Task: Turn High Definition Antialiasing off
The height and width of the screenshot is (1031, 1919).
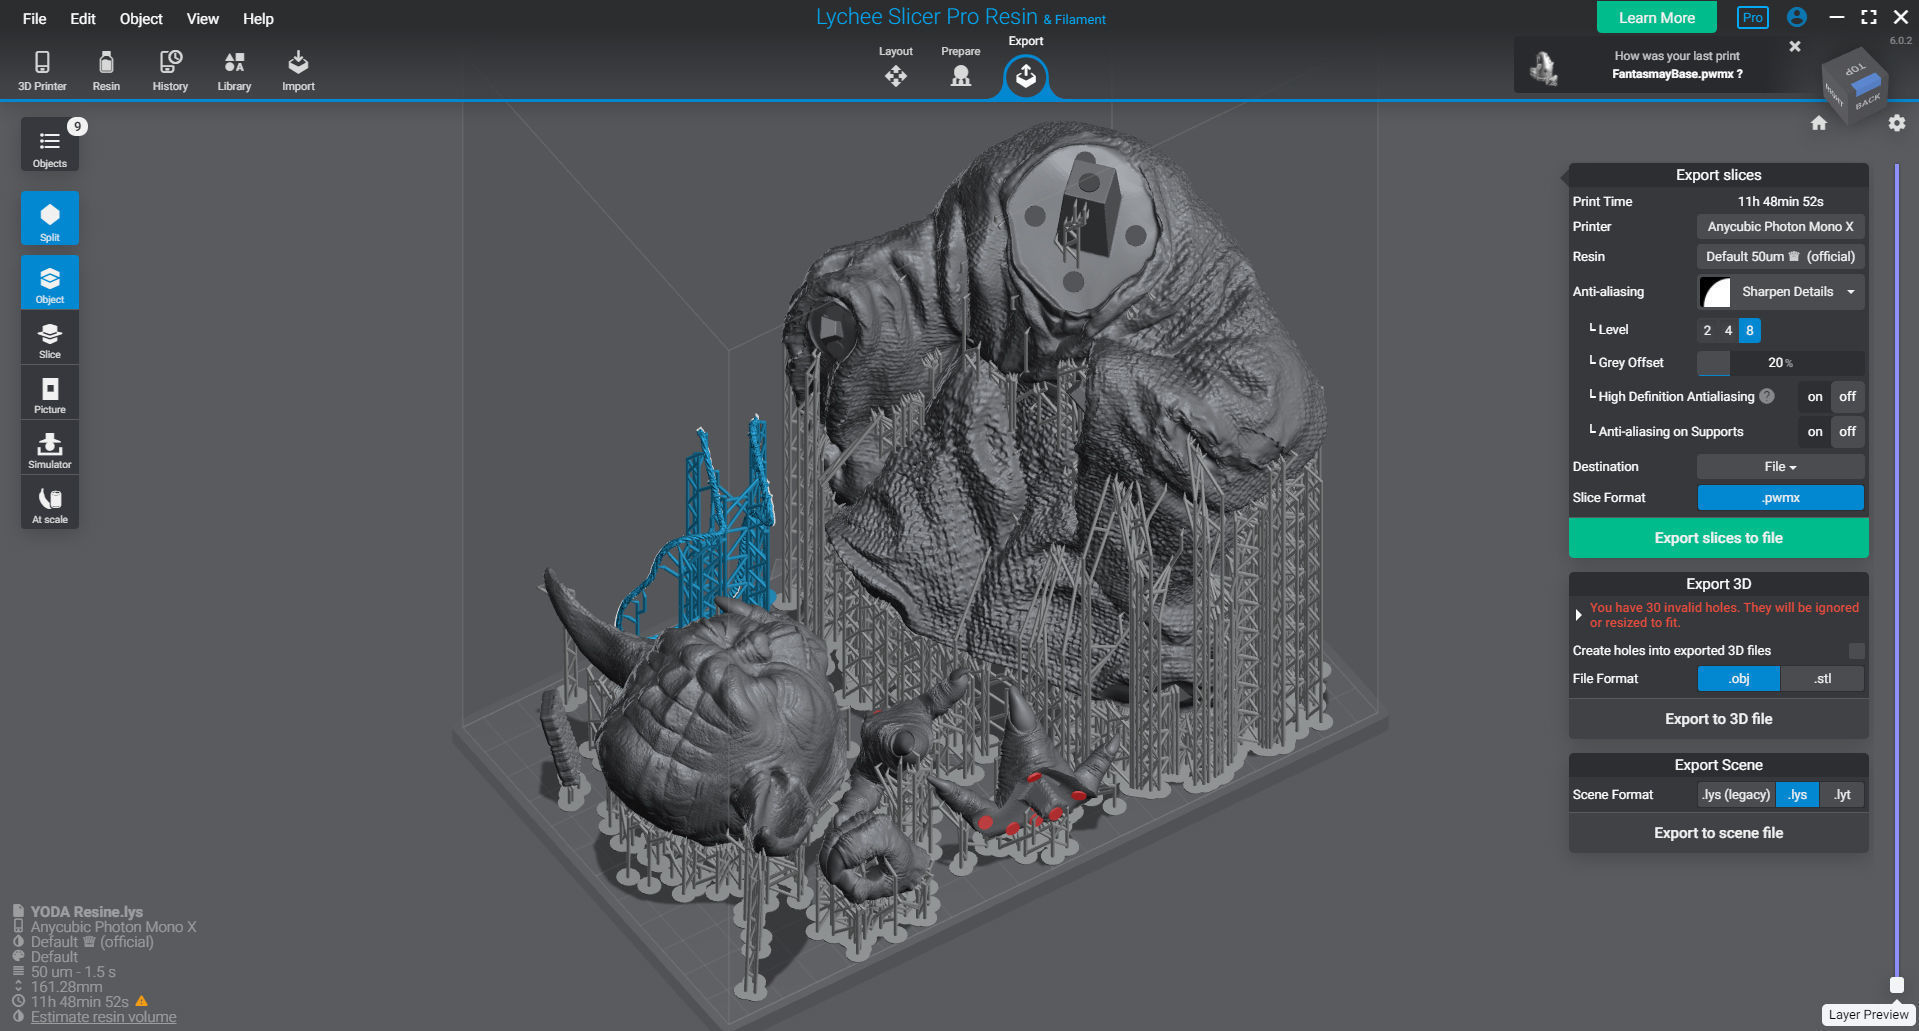Action: click(x=1847, y=397)
